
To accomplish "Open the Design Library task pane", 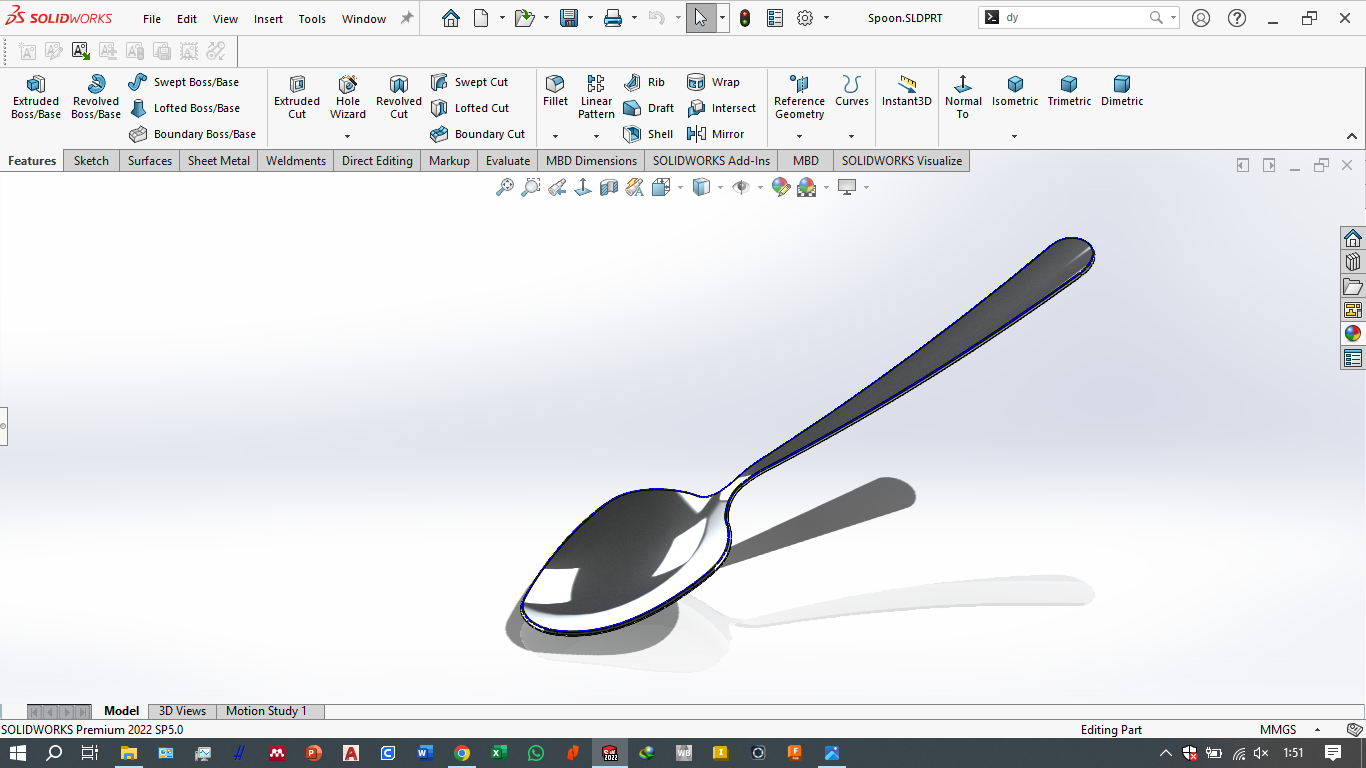I will pyautogui.click(x=1352, y=262).
